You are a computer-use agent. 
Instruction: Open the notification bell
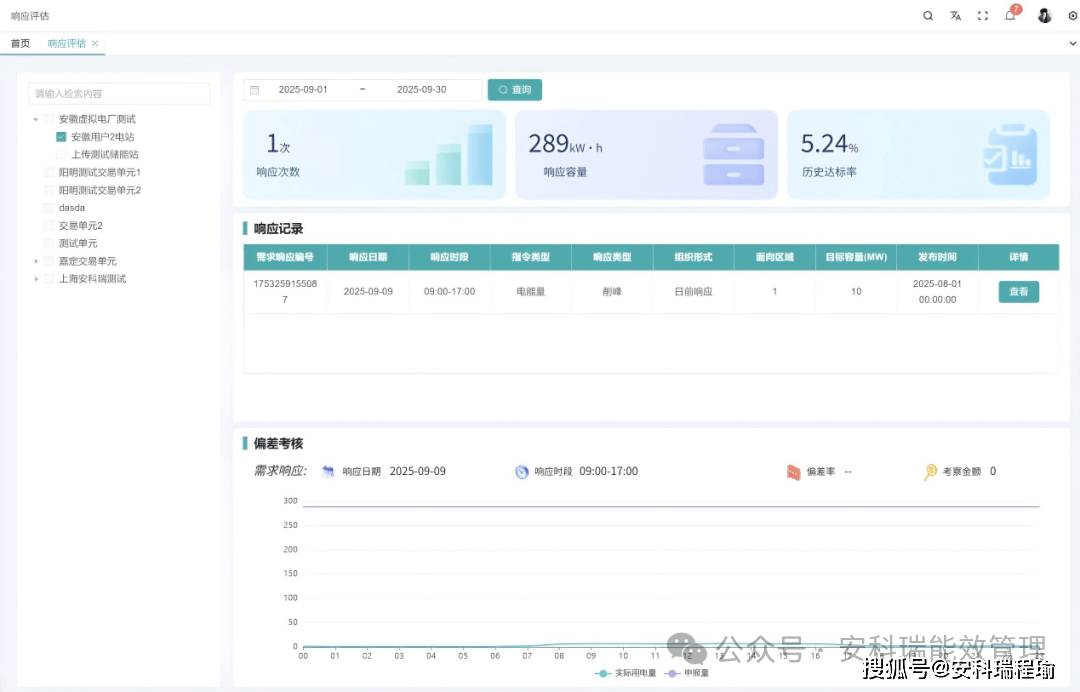(1010, 16)
